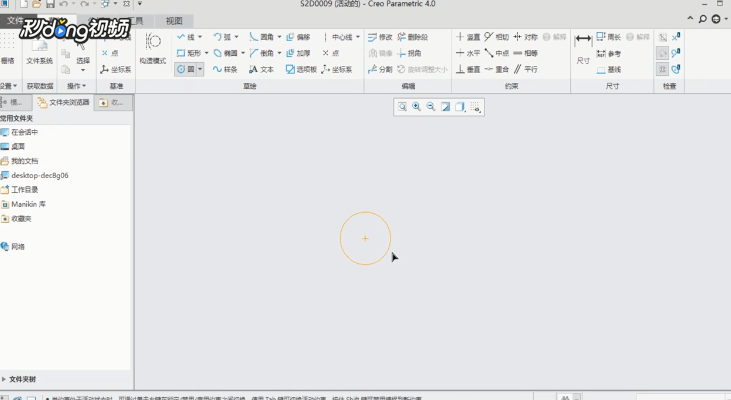Select the 圆 (Circle) sketch tool

point(186,69)
